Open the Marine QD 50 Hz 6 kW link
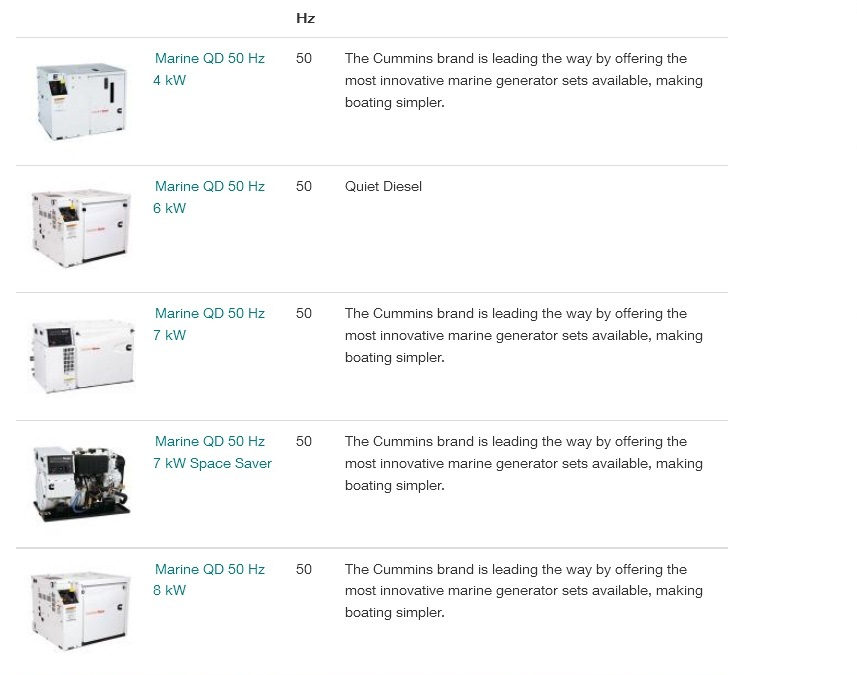 [x=209, y=197]
